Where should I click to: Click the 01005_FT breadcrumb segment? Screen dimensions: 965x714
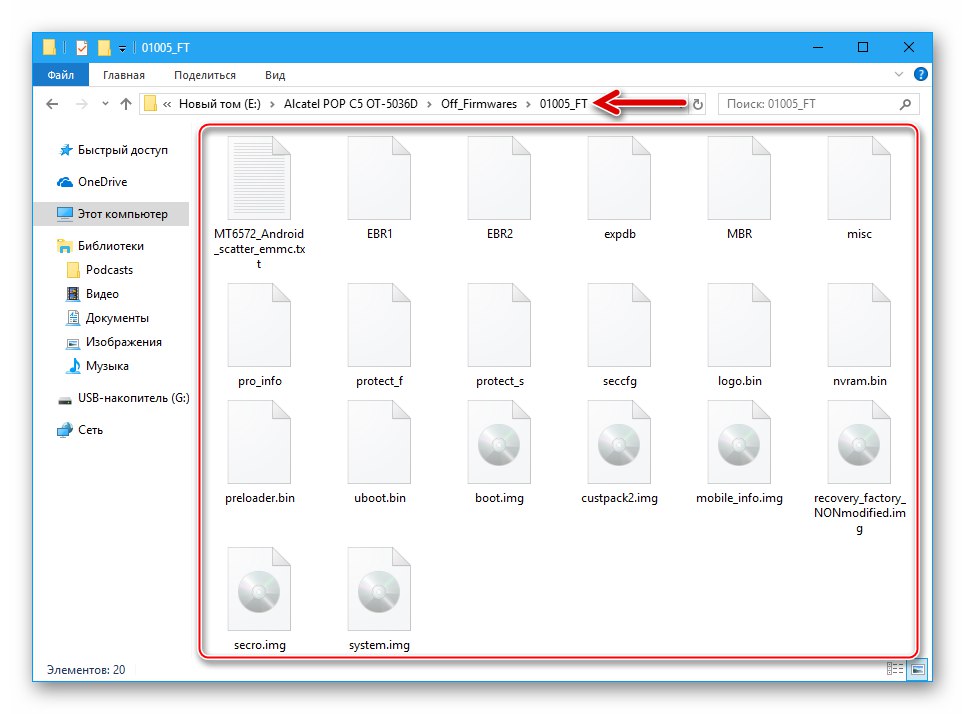(564, 104)
